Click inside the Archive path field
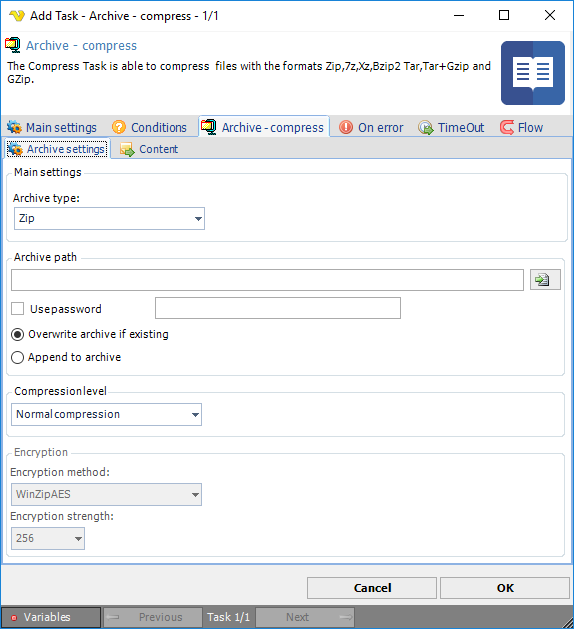Viewport: 574px width, 629px height. (x=267, y=280)
